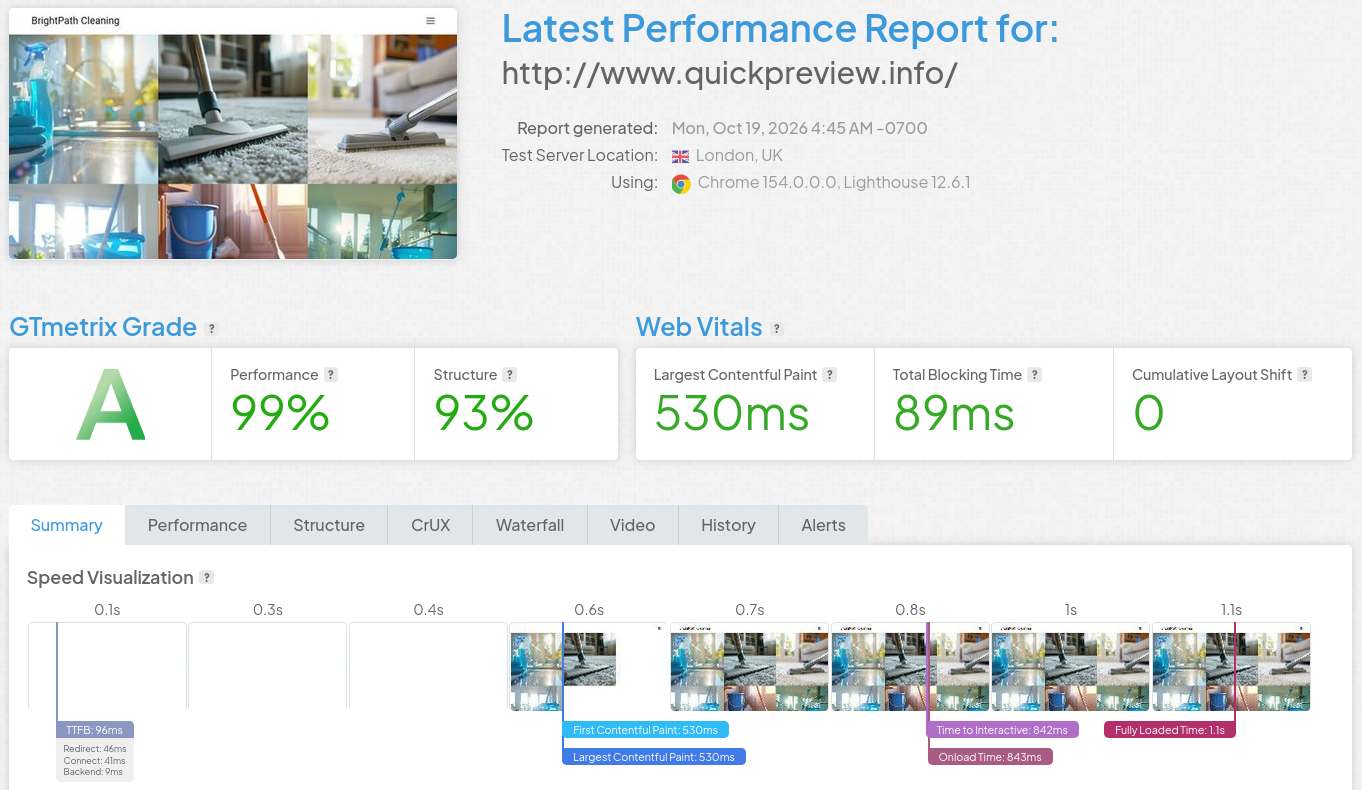Screen dimensions: 1362x790
Task: Select the 0.7s filmstrip frame
Action: tap(750, 667)
